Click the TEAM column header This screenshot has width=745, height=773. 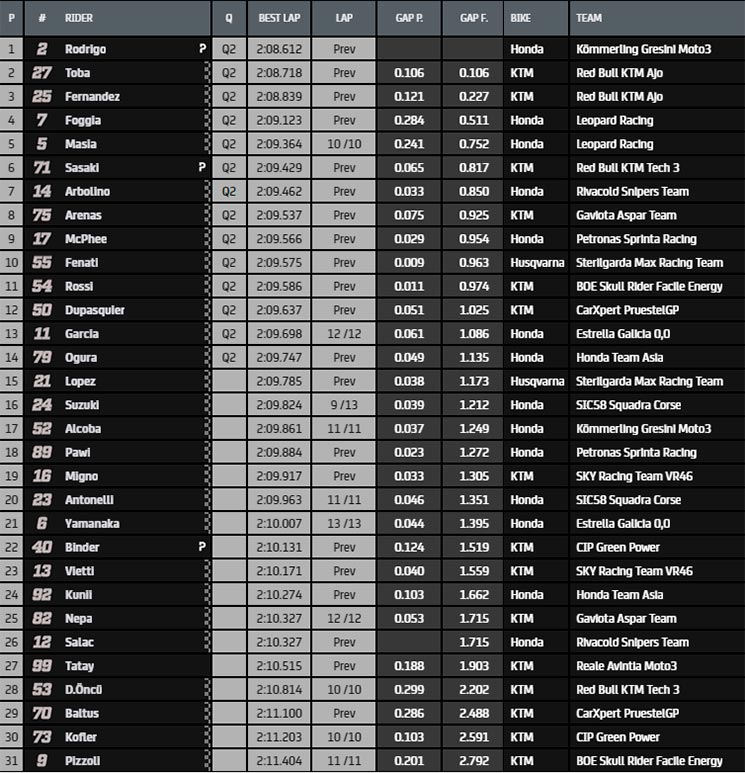pos(589,18)
